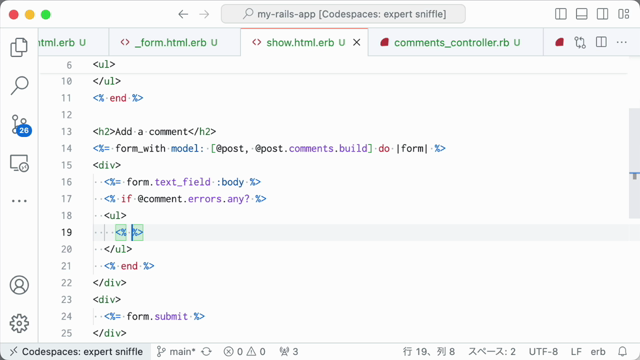Click the Ruby gem icon in editor actions
Image resolution: width=640 pixels, height=360 pixels.
pos(560,42)
